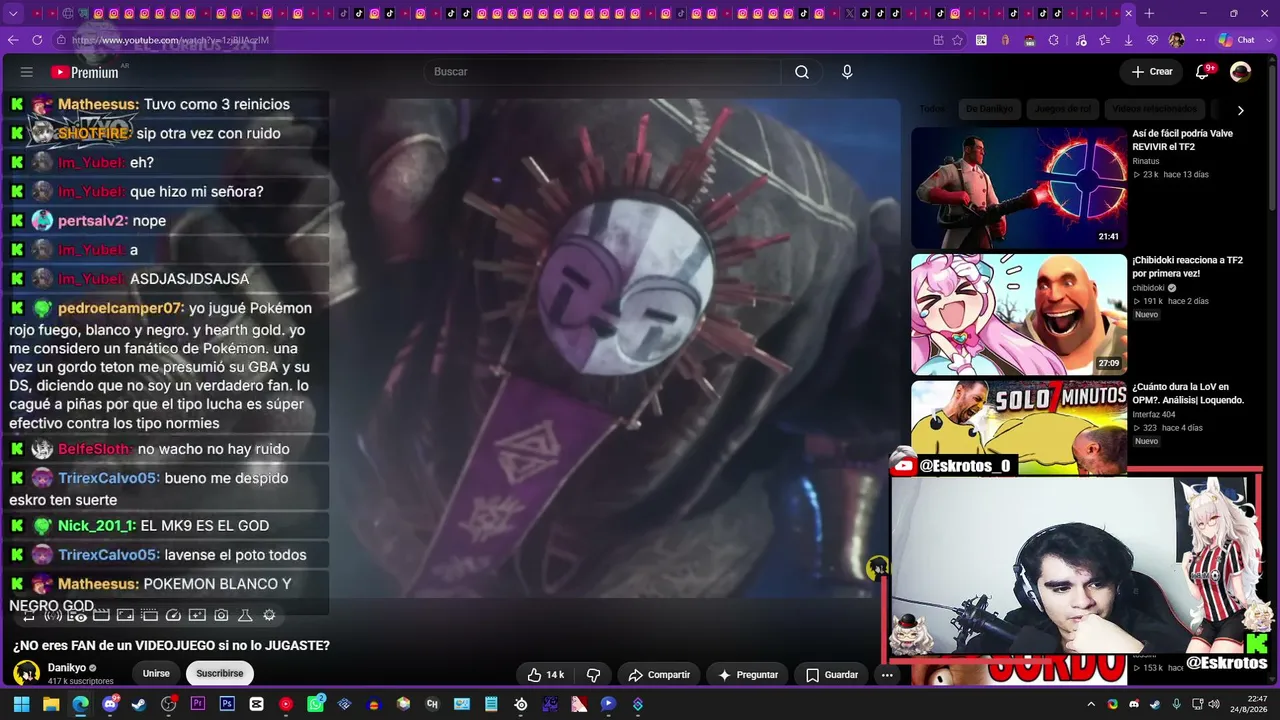Go back with browser back arrow

13,40
